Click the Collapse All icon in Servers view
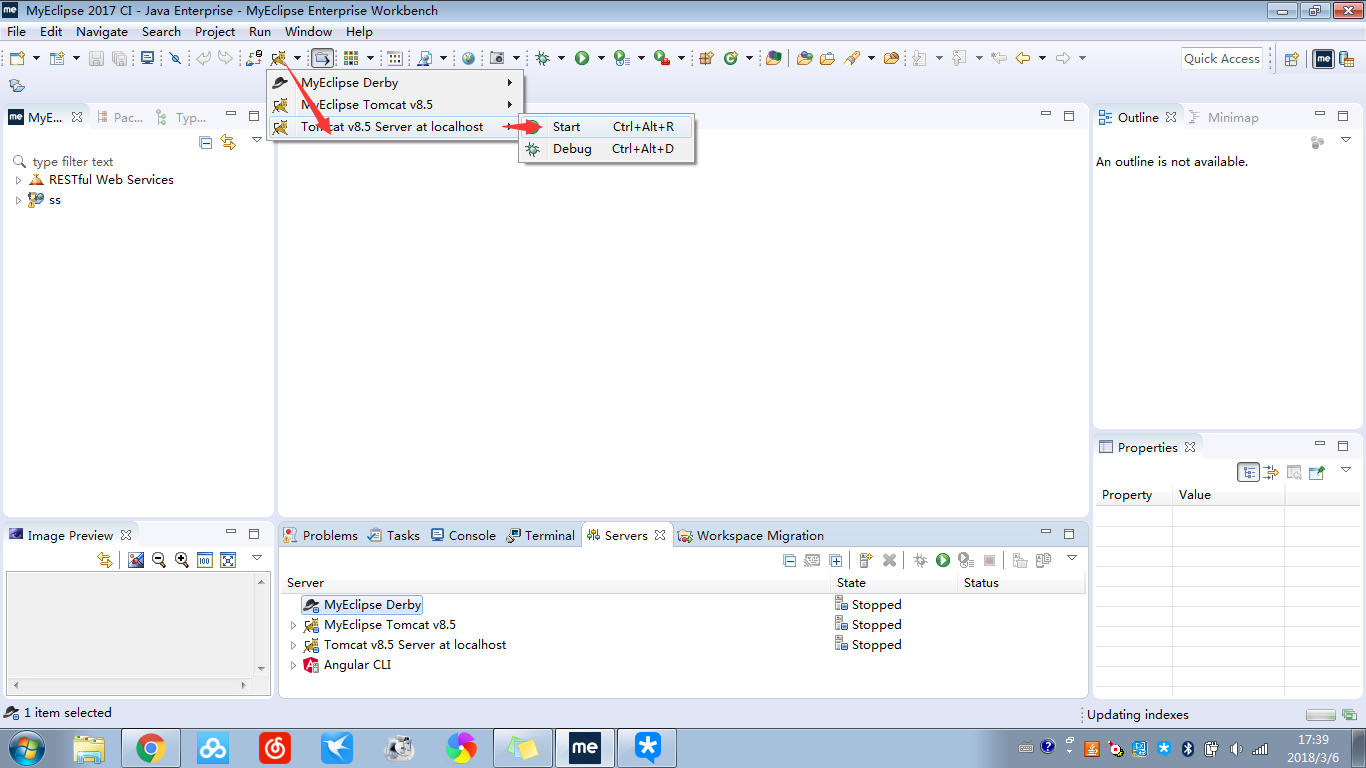Screen dimensions: 1366x768 click(789, 561)
